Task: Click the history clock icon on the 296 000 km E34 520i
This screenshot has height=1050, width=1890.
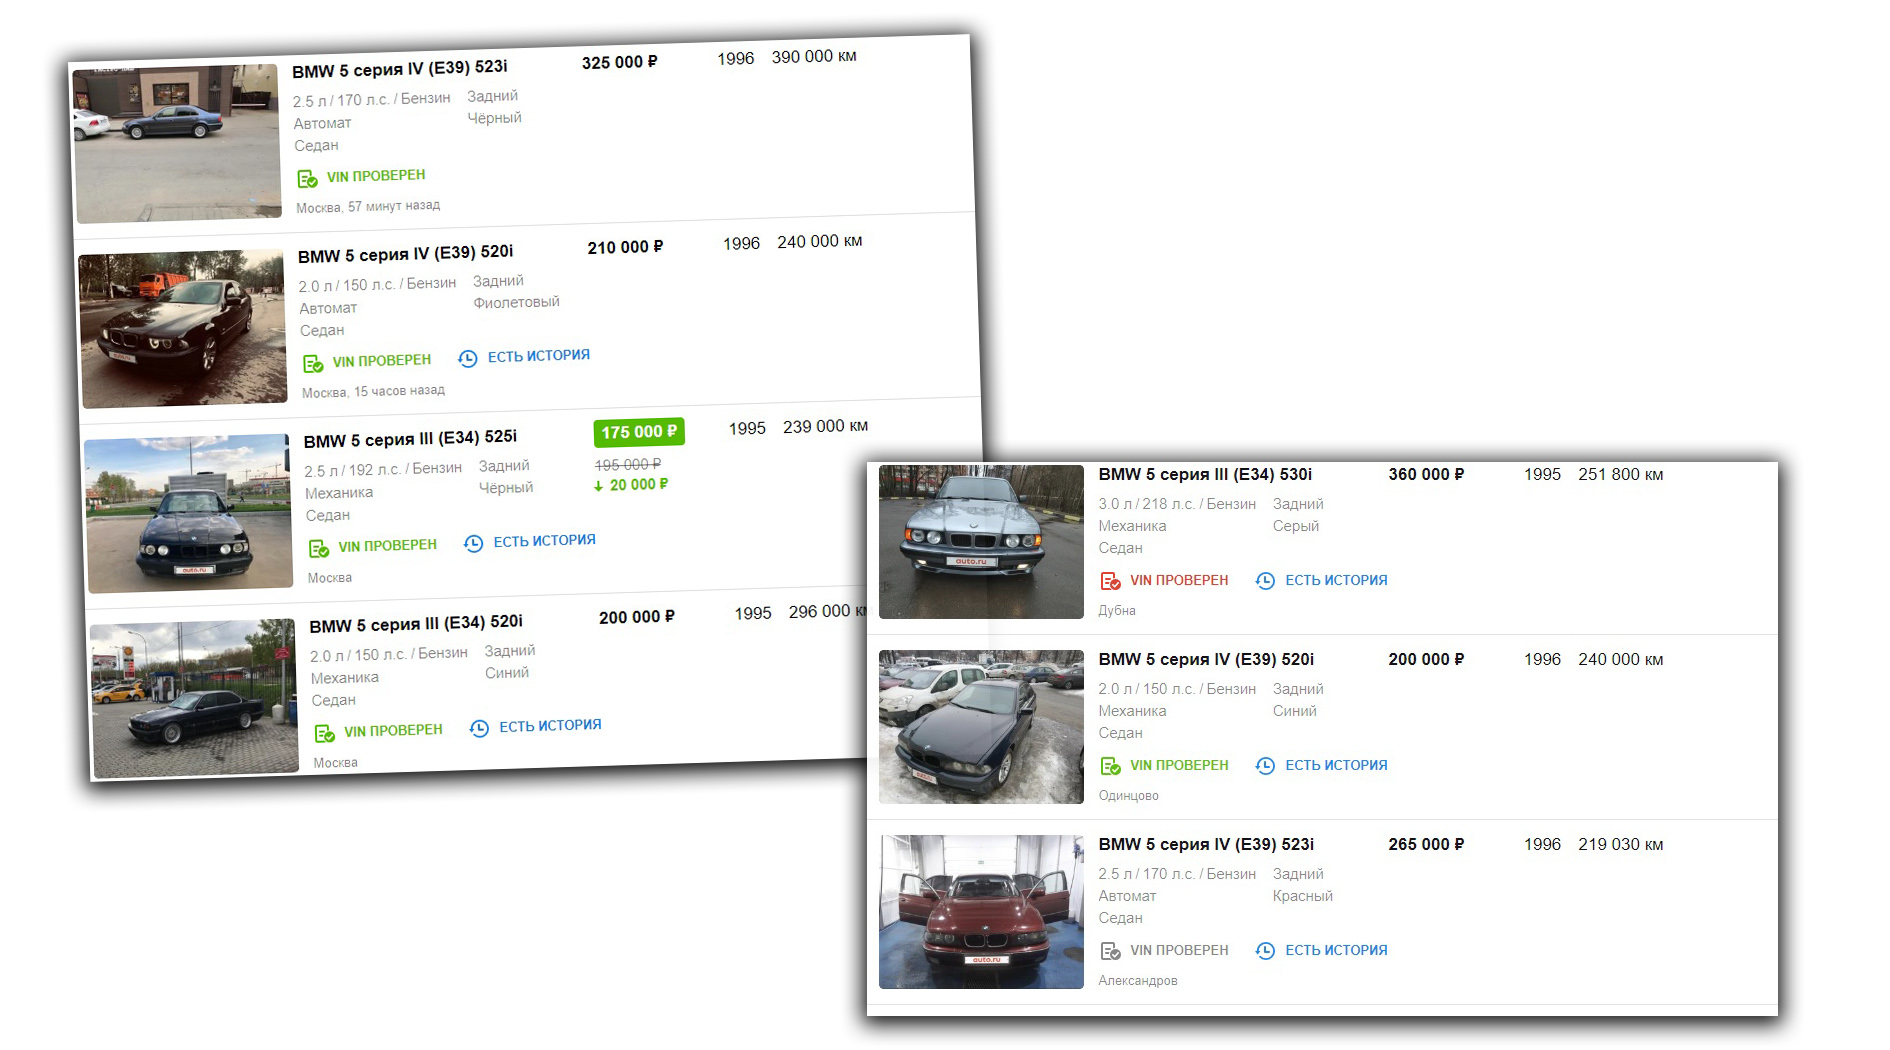Action: 479,728
